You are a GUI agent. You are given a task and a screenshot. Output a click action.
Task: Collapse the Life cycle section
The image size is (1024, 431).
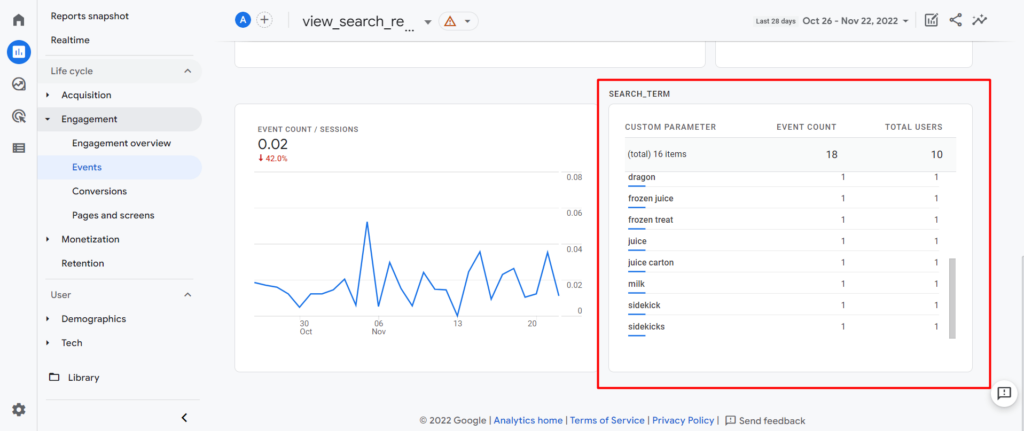pyautogui.click(x=188, y=71)
